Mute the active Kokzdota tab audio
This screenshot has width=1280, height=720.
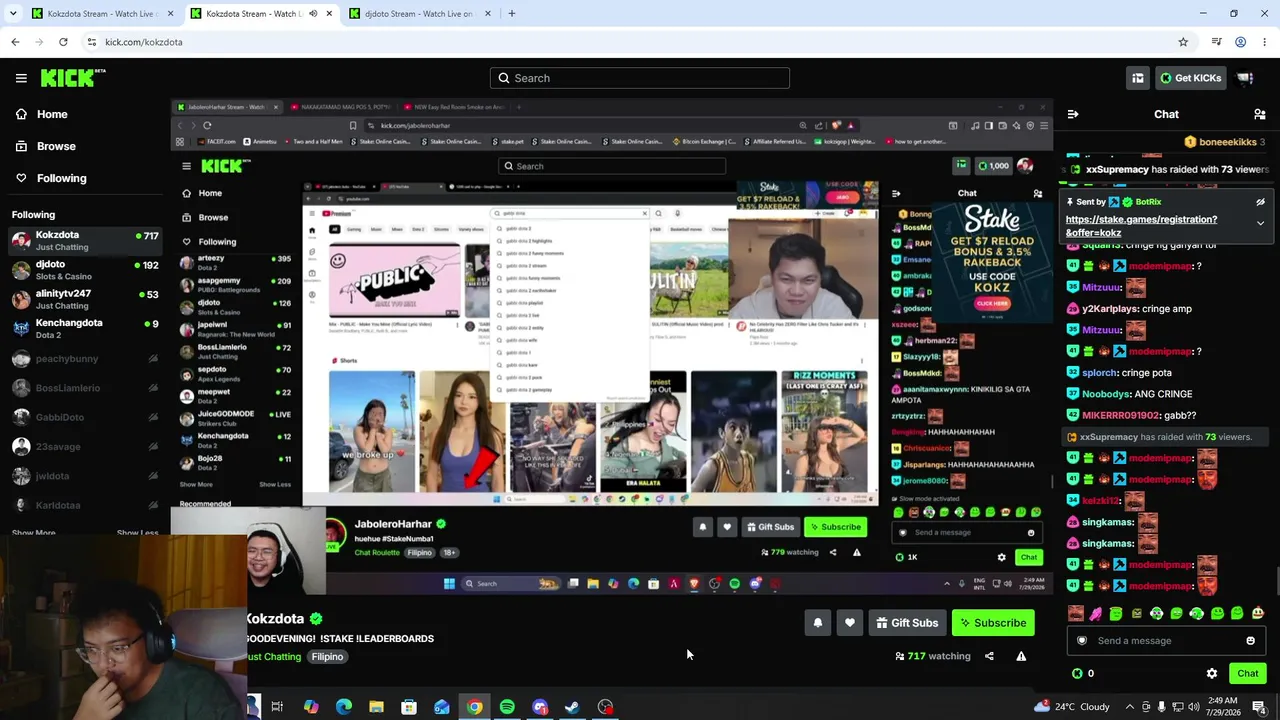313,14
